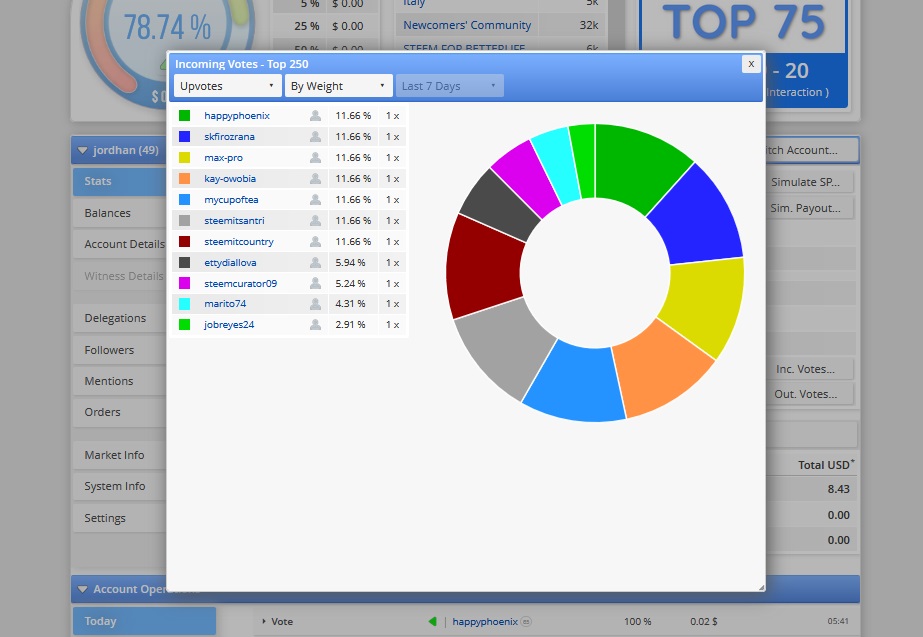Click the Out. Votes button
Image resolution: width=923 pixels, height=637 pixels.
tap(809, 394)
